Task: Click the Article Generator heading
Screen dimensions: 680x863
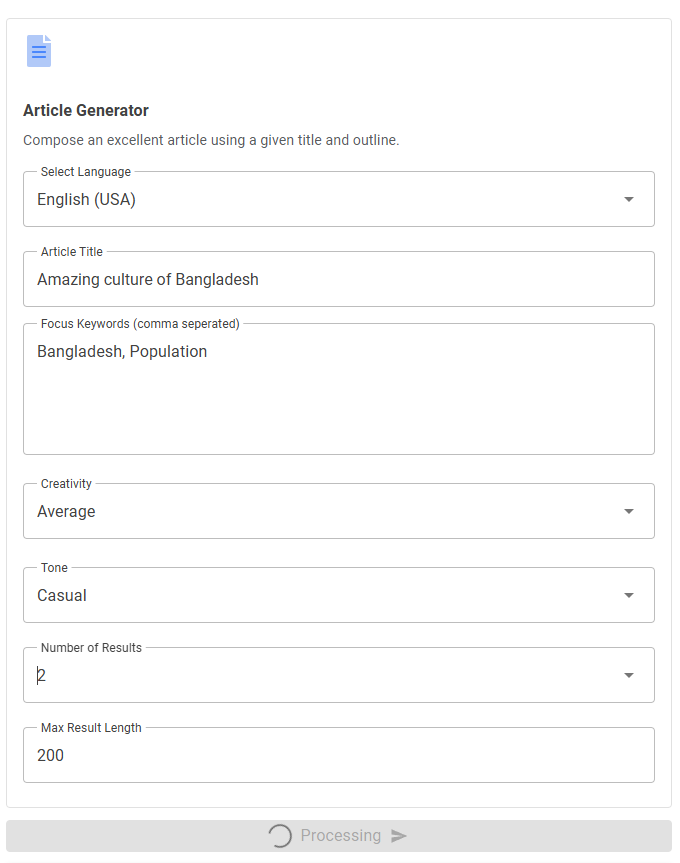Action: (86, 110)
